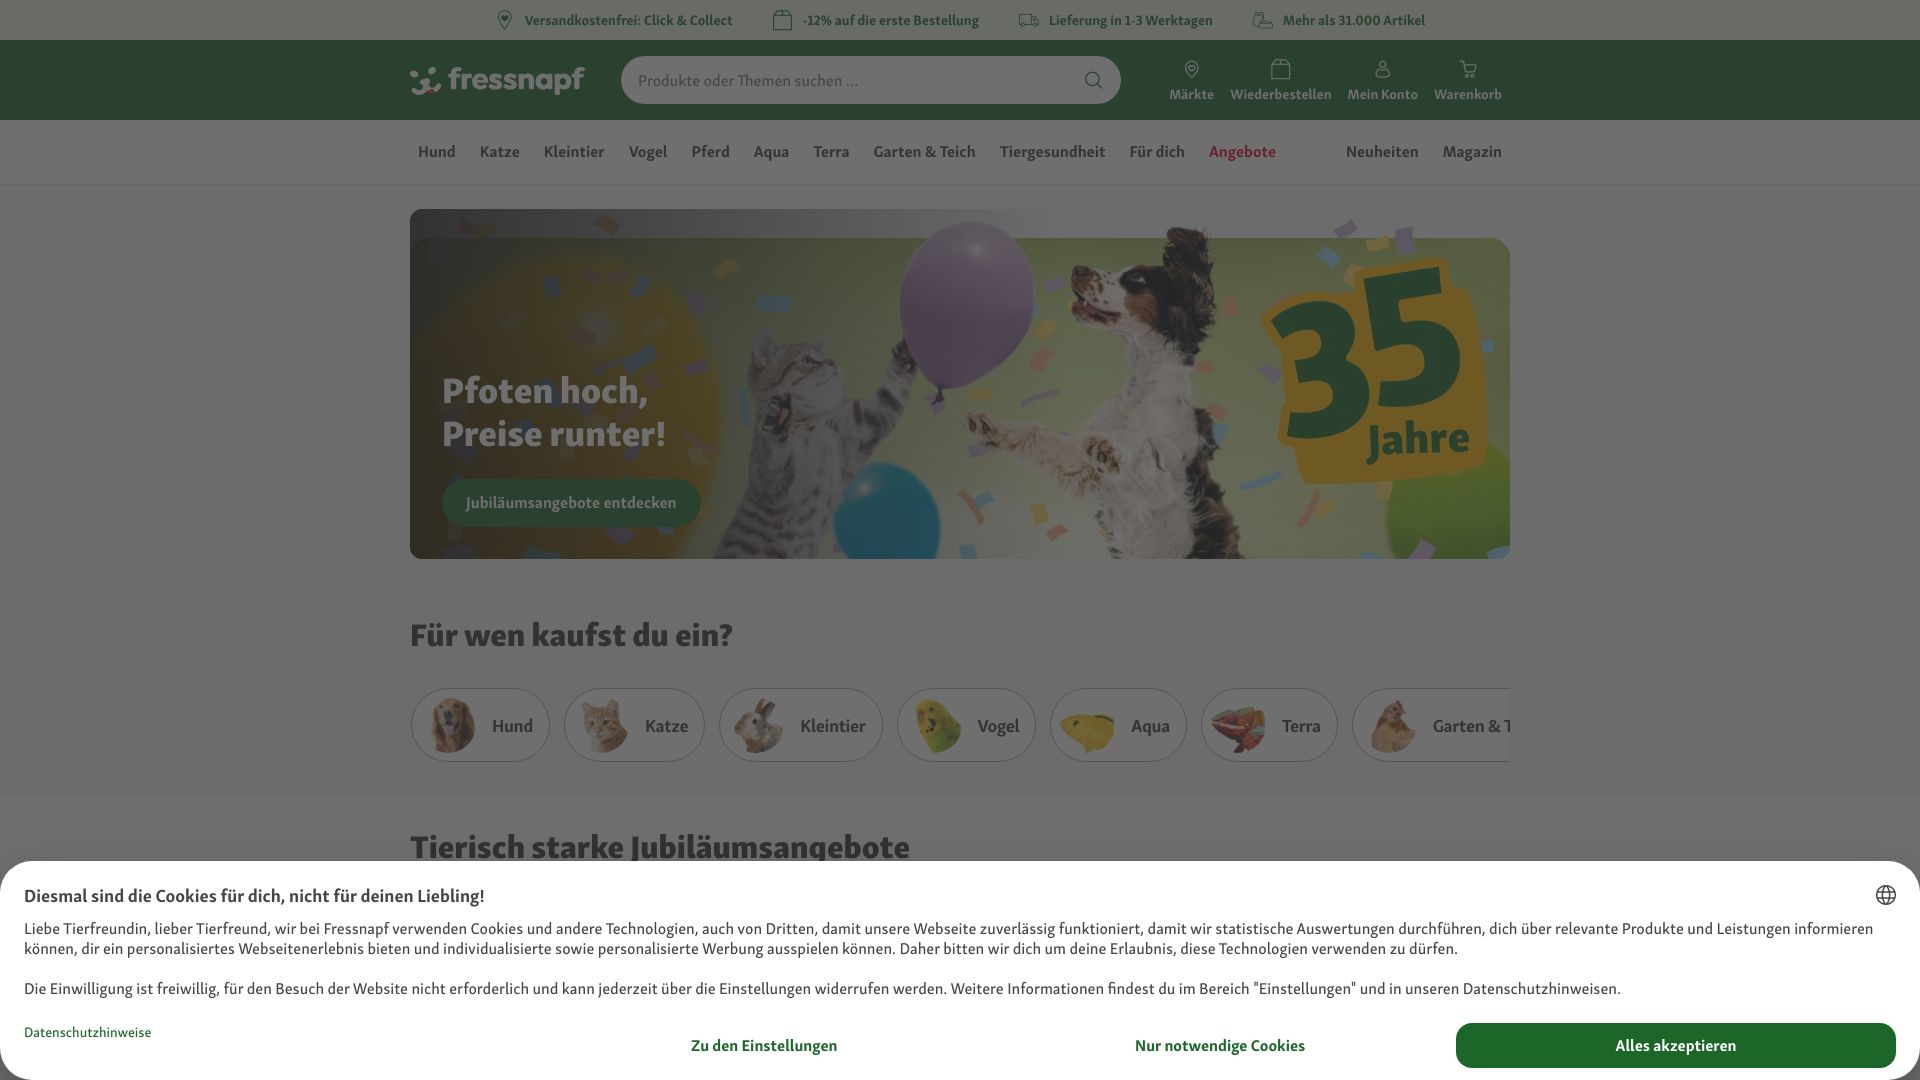
Task: Open the Datenschutzhinweise link
Action: click(x=88, y=1032)
